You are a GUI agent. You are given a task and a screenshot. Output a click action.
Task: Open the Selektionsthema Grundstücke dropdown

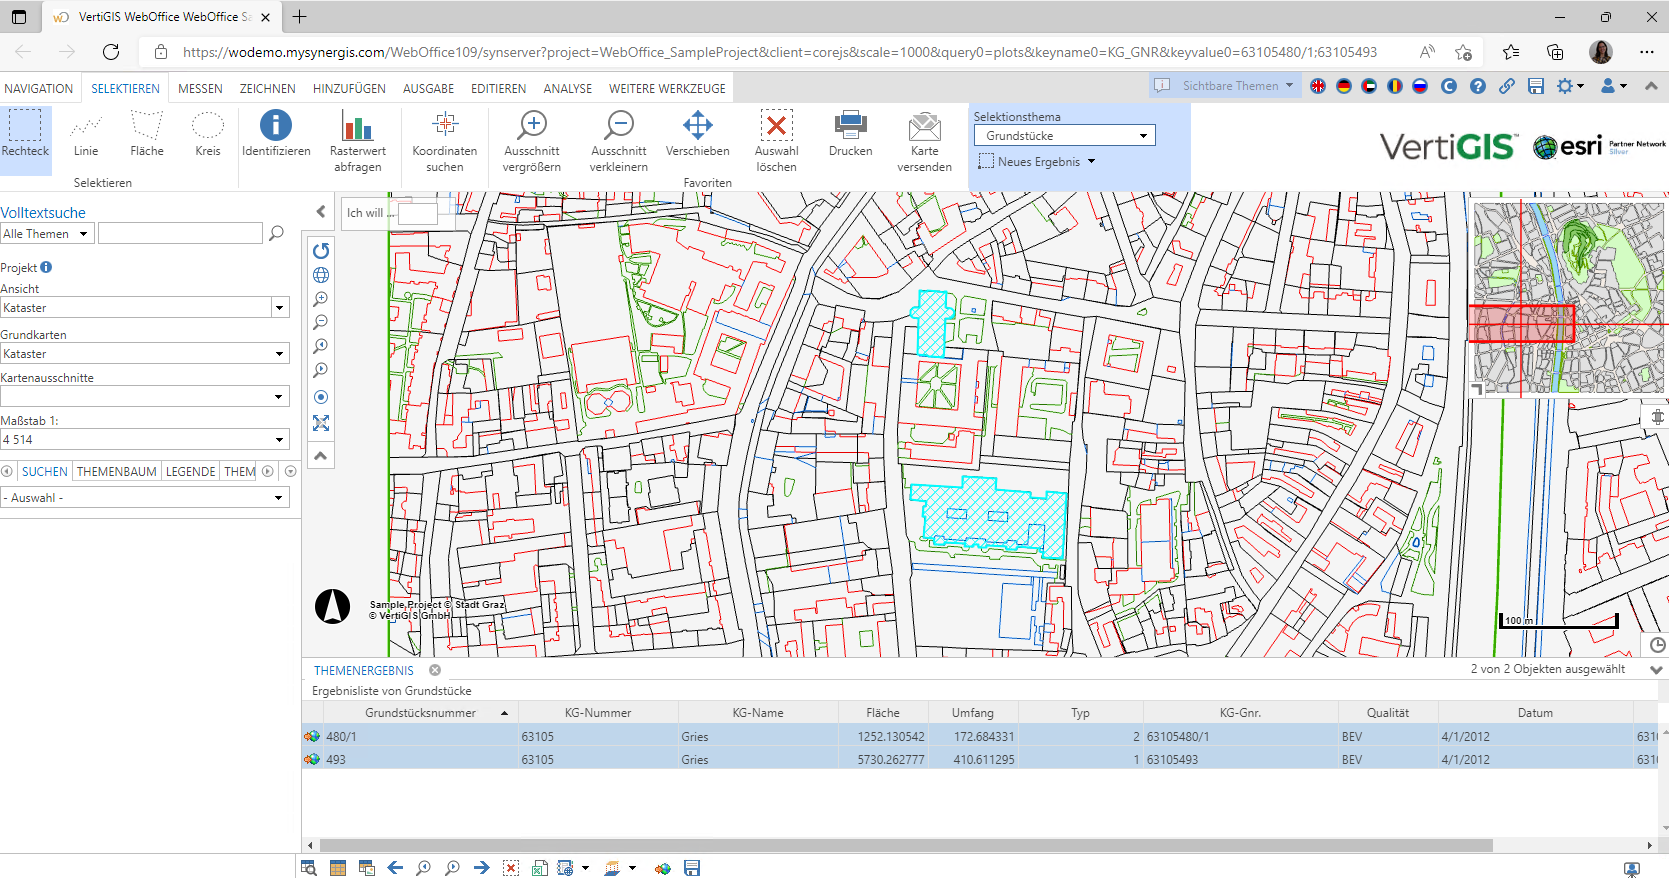pyautogui.click(x=1064, y=135)
